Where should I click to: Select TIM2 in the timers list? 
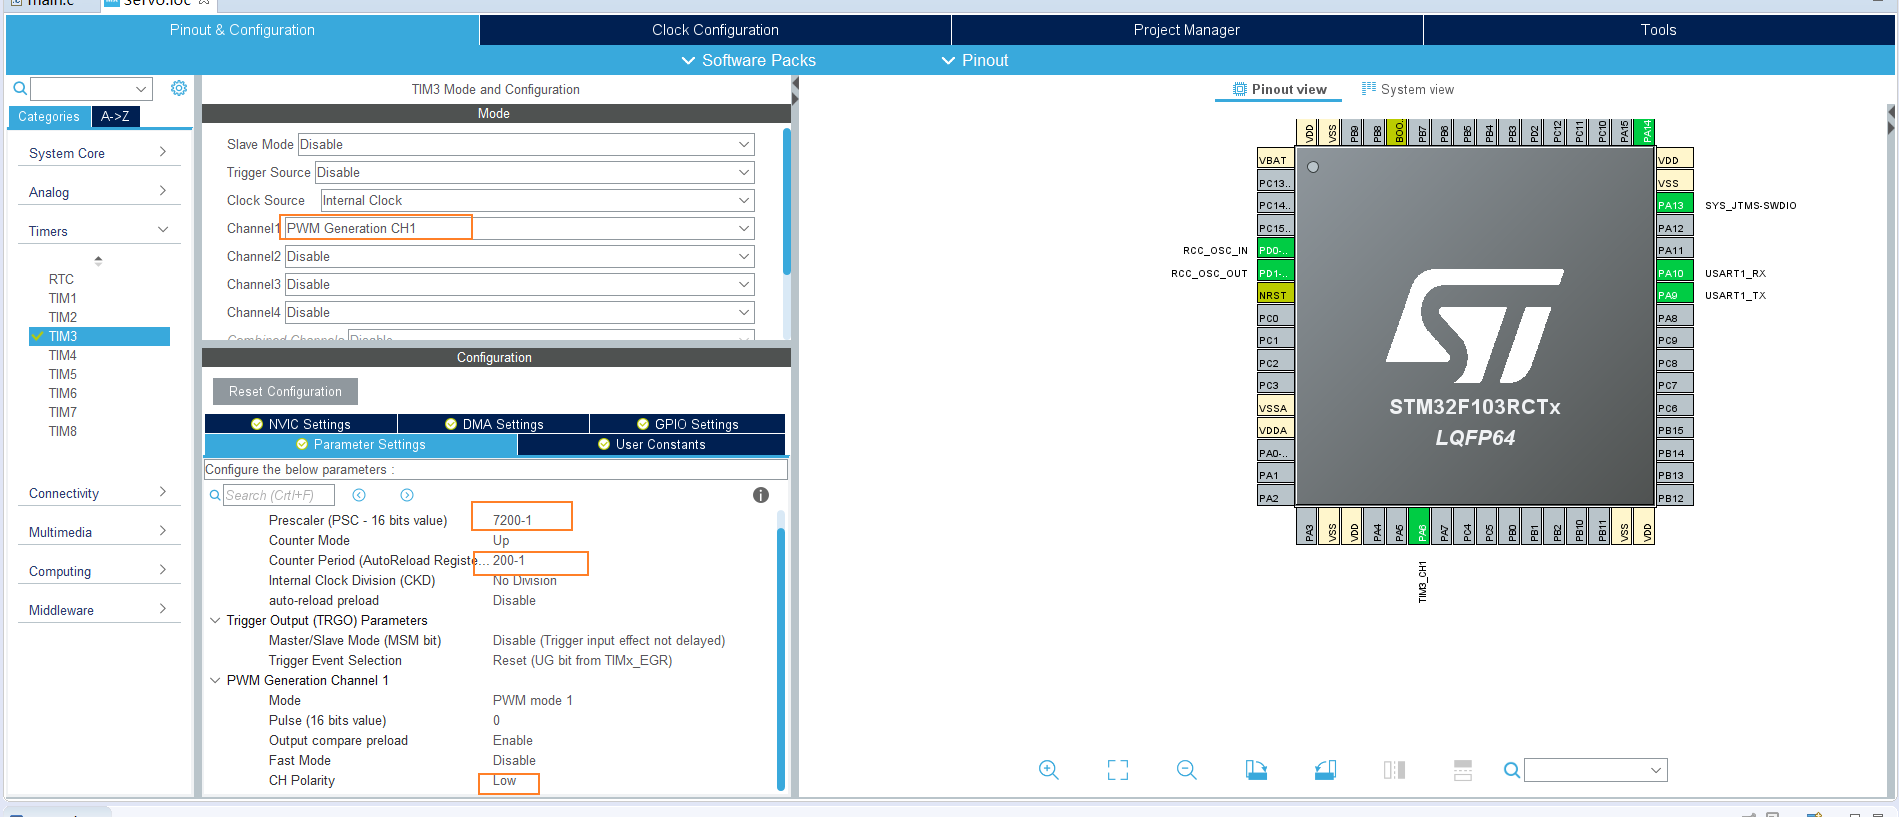[63, 317]
